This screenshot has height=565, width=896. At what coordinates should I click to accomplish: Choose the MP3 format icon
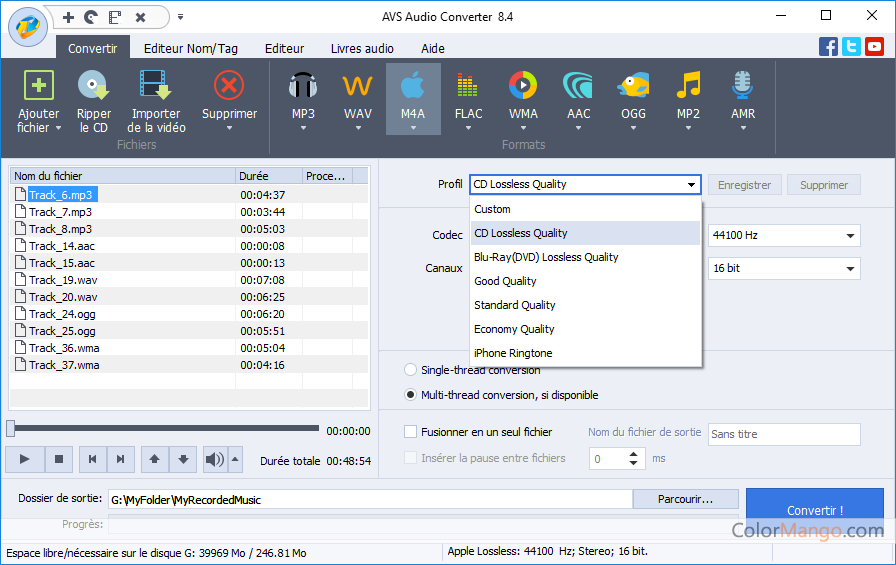303,86
